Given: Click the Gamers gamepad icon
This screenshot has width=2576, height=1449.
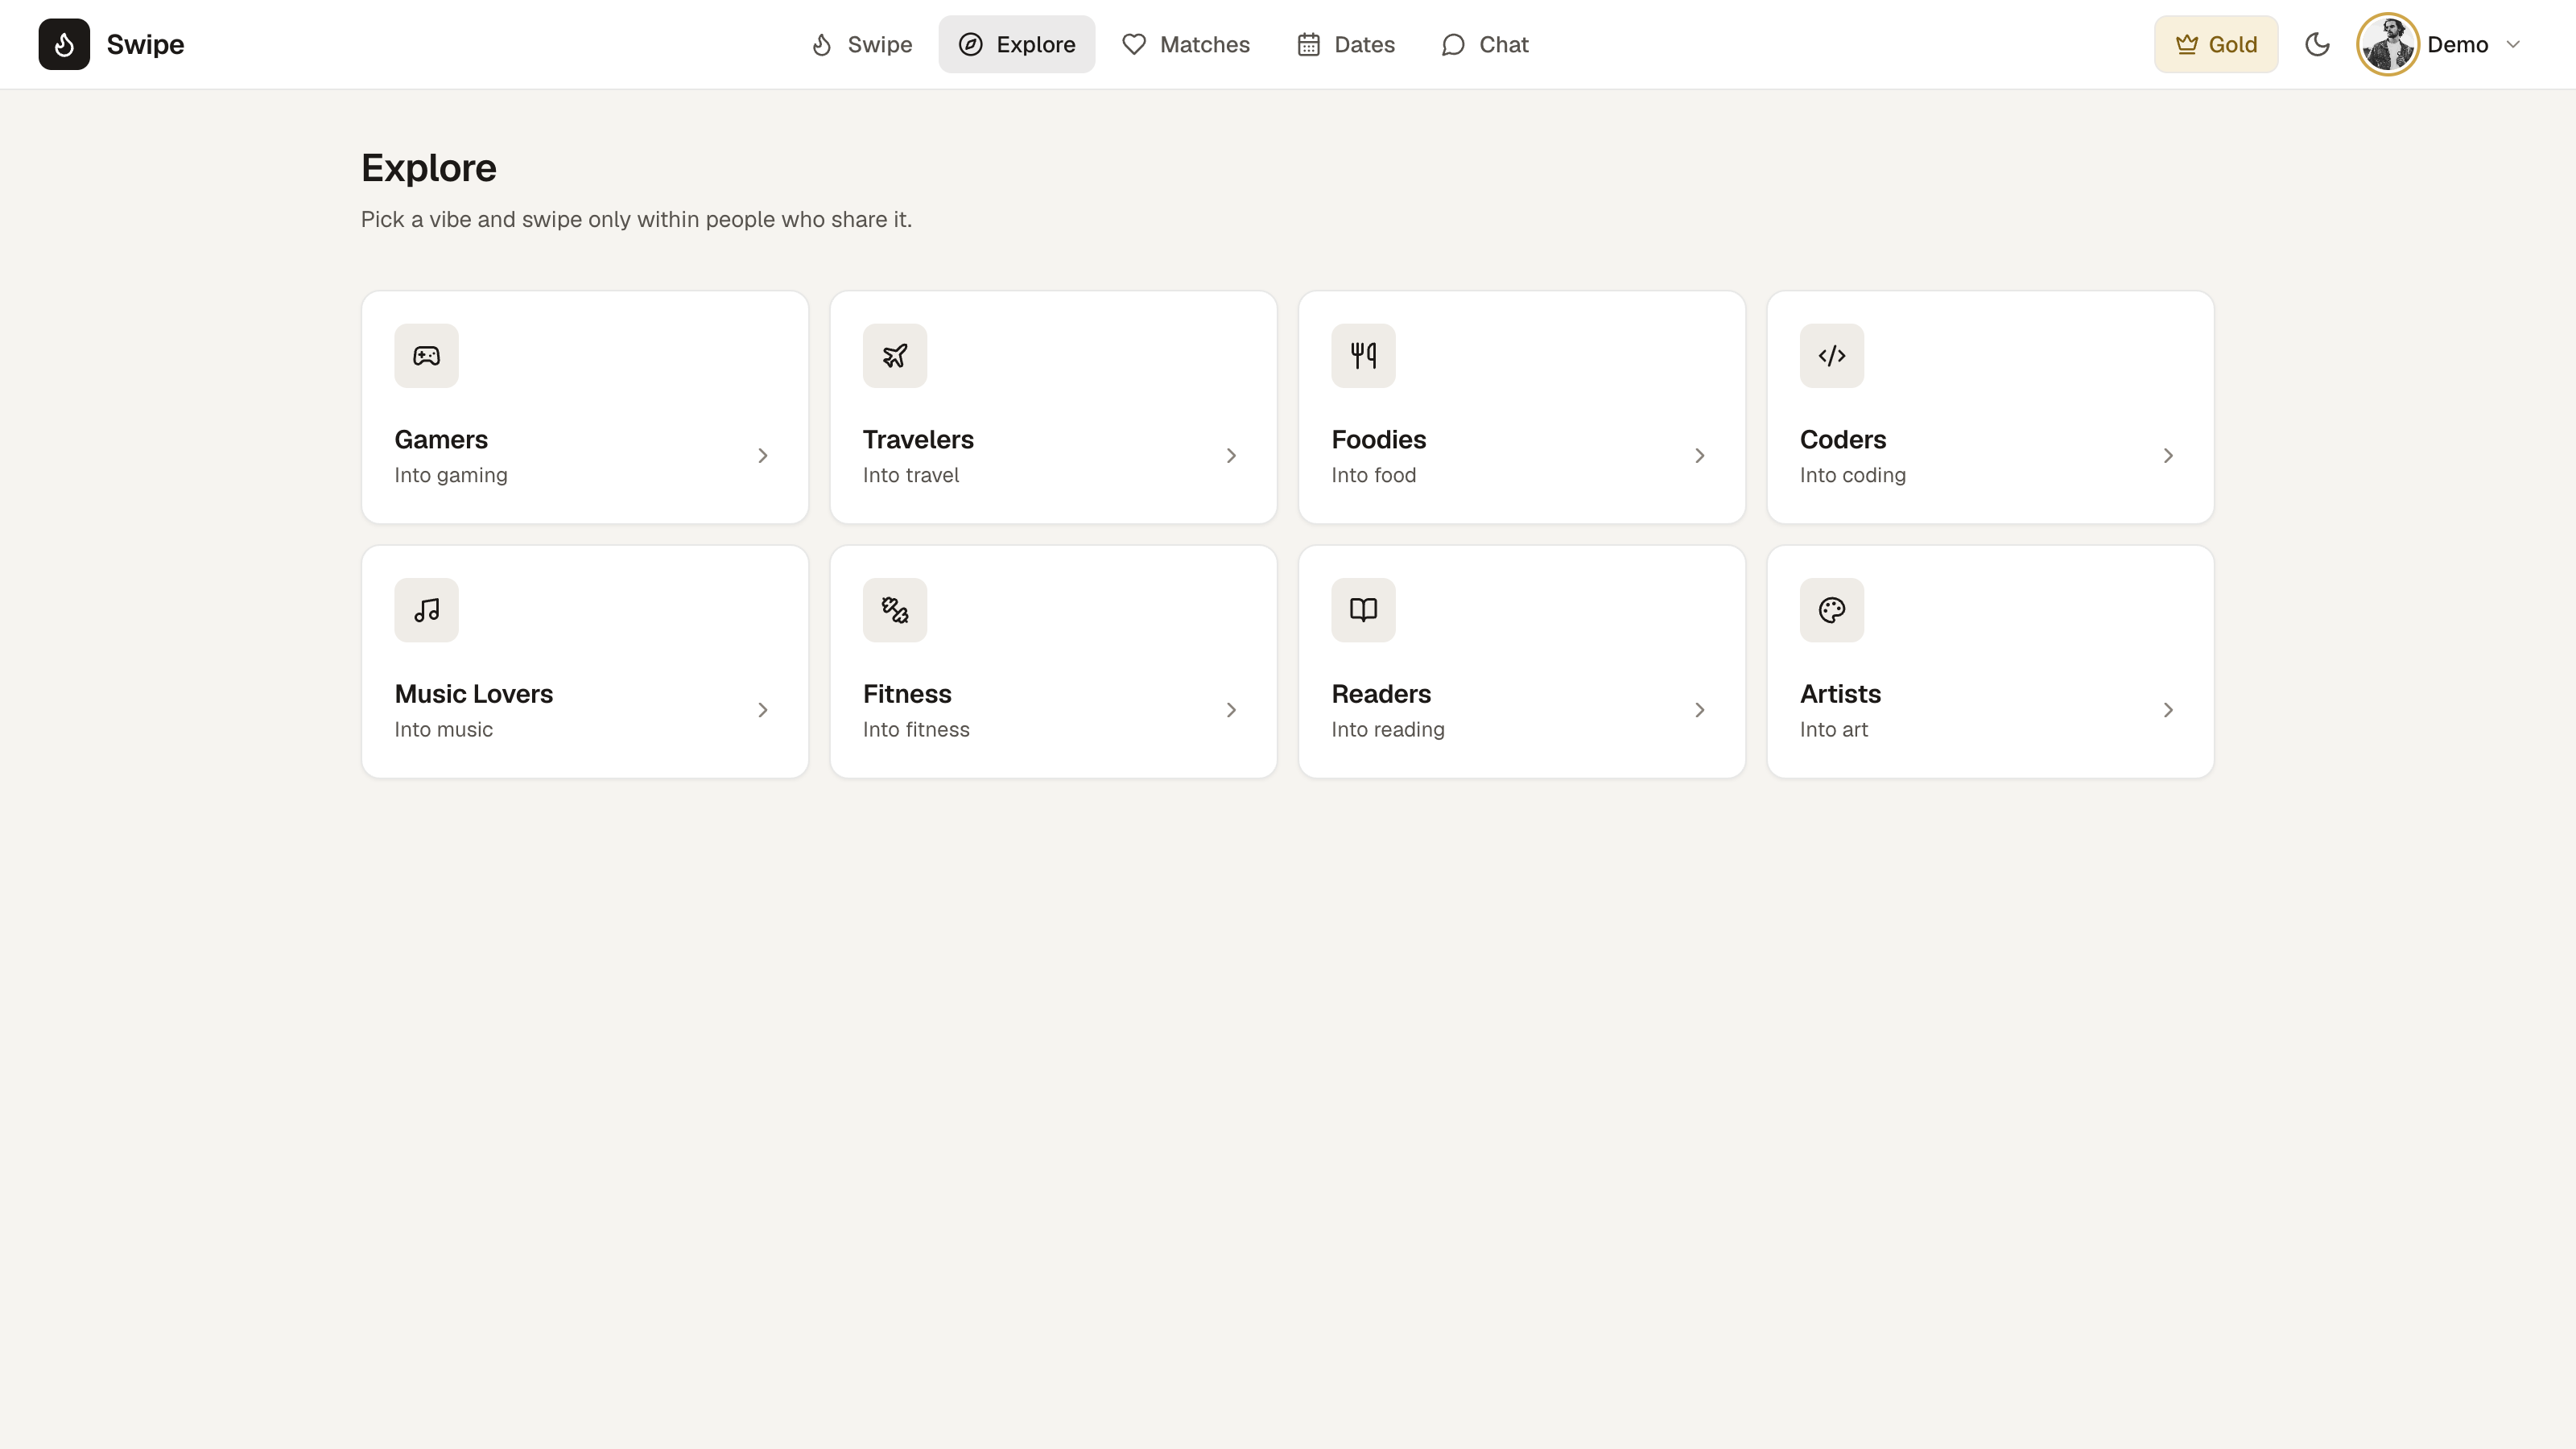Looking at the screenshot, I should click(426, 356).
